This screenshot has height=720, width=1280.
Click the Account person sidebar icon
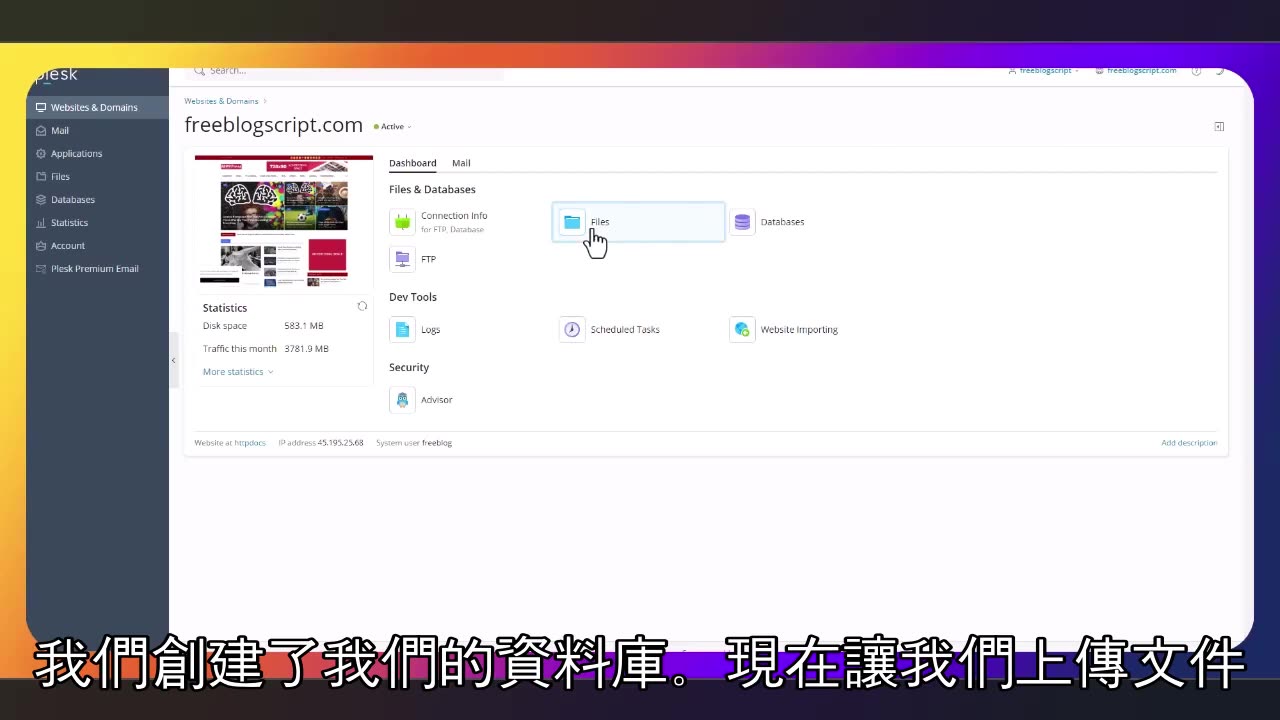(41, 245)
